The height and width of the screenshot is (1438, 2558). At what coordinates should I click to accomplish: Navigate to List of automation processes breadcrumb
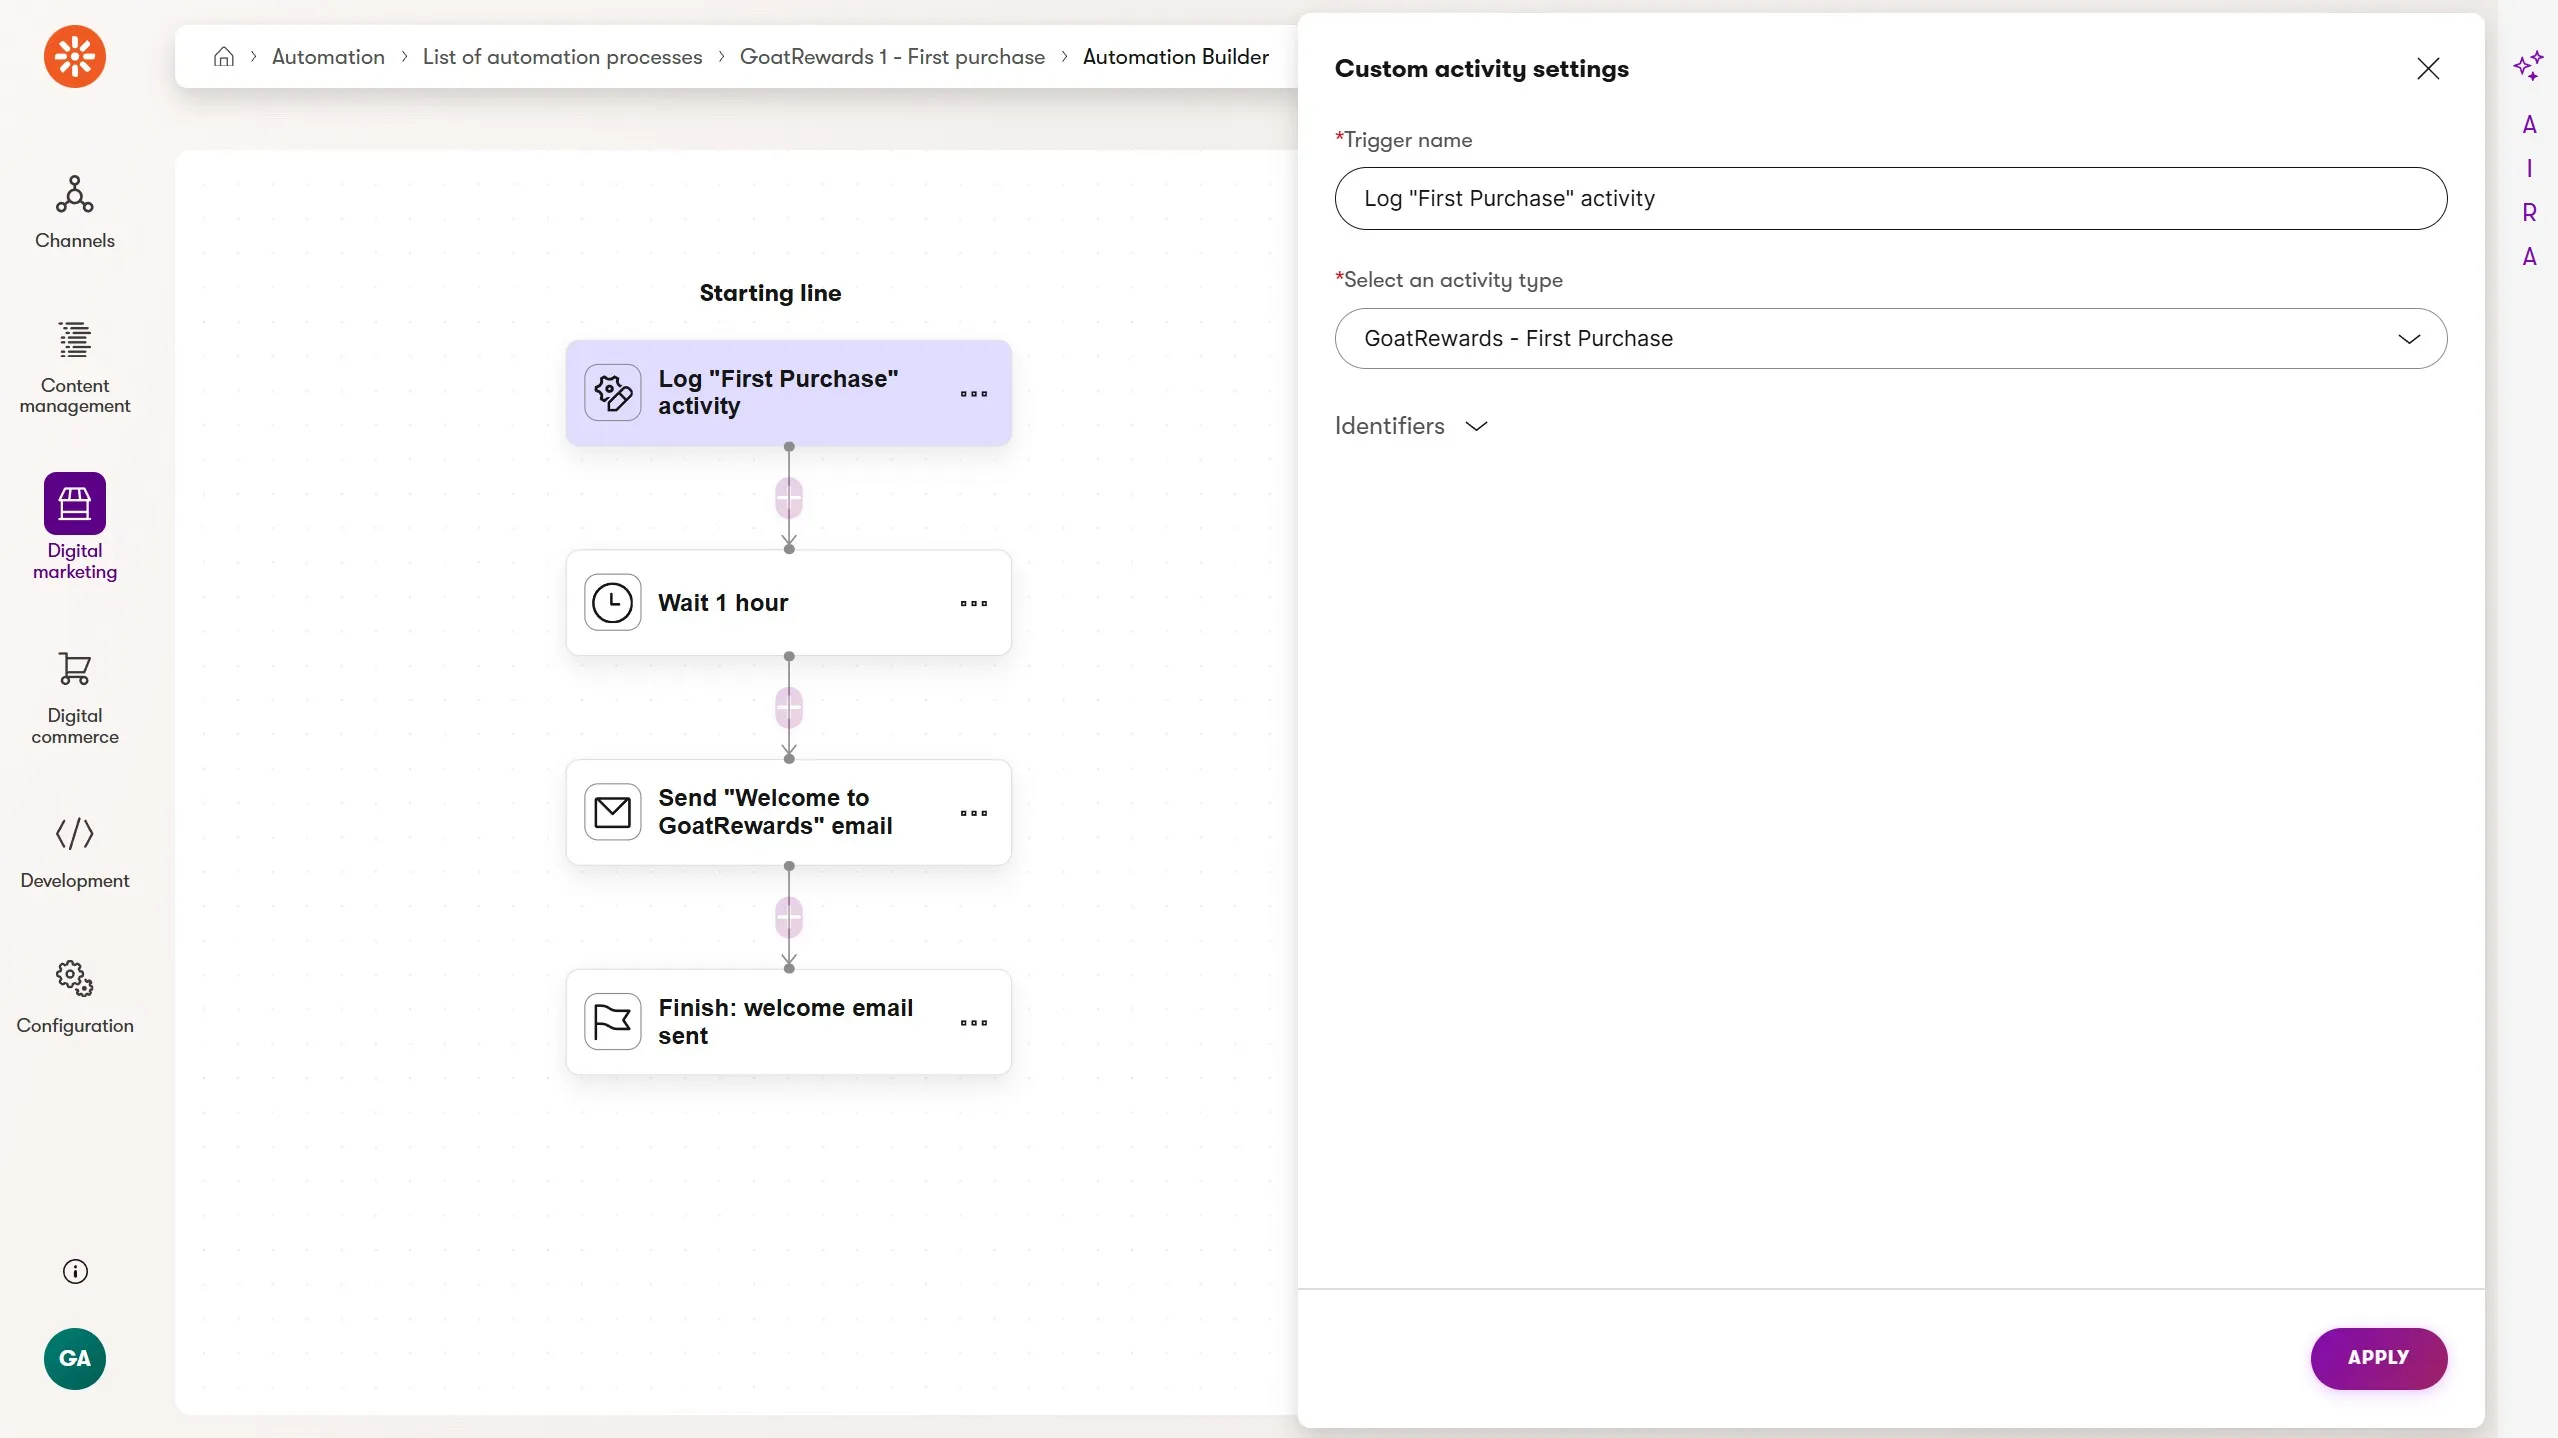[x=562, y=57]
